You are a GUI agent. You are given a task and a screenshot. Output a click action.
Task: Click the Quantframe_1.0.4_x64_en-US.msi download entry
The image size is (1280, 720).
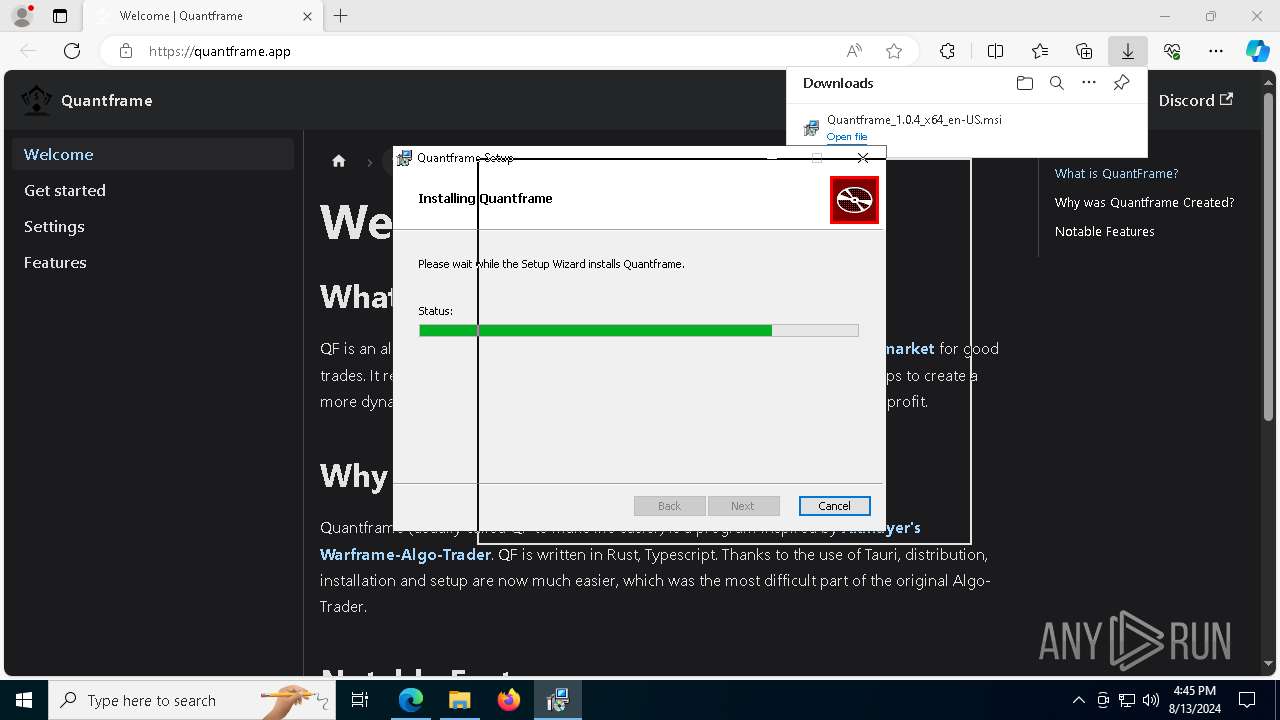coord(966,127)
